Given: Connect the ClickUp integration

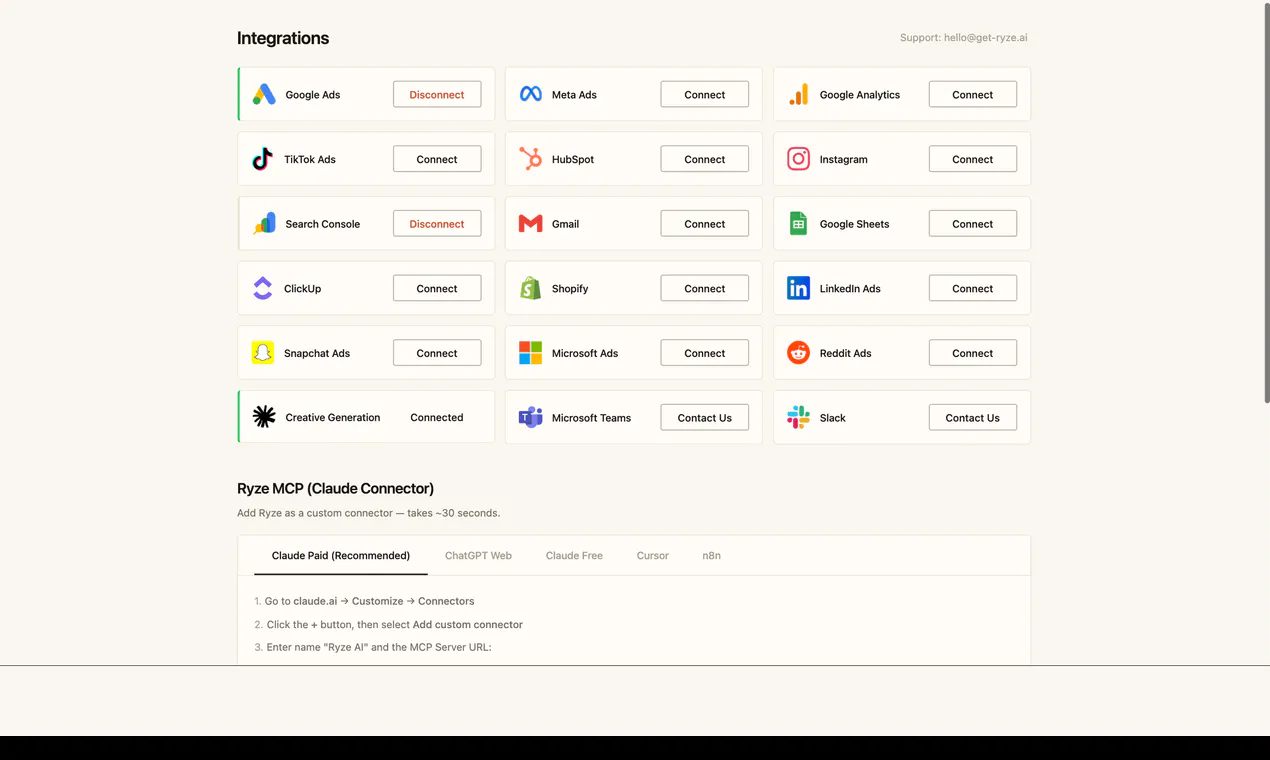Looking at the screenshot, I should (x=437, y=288).
